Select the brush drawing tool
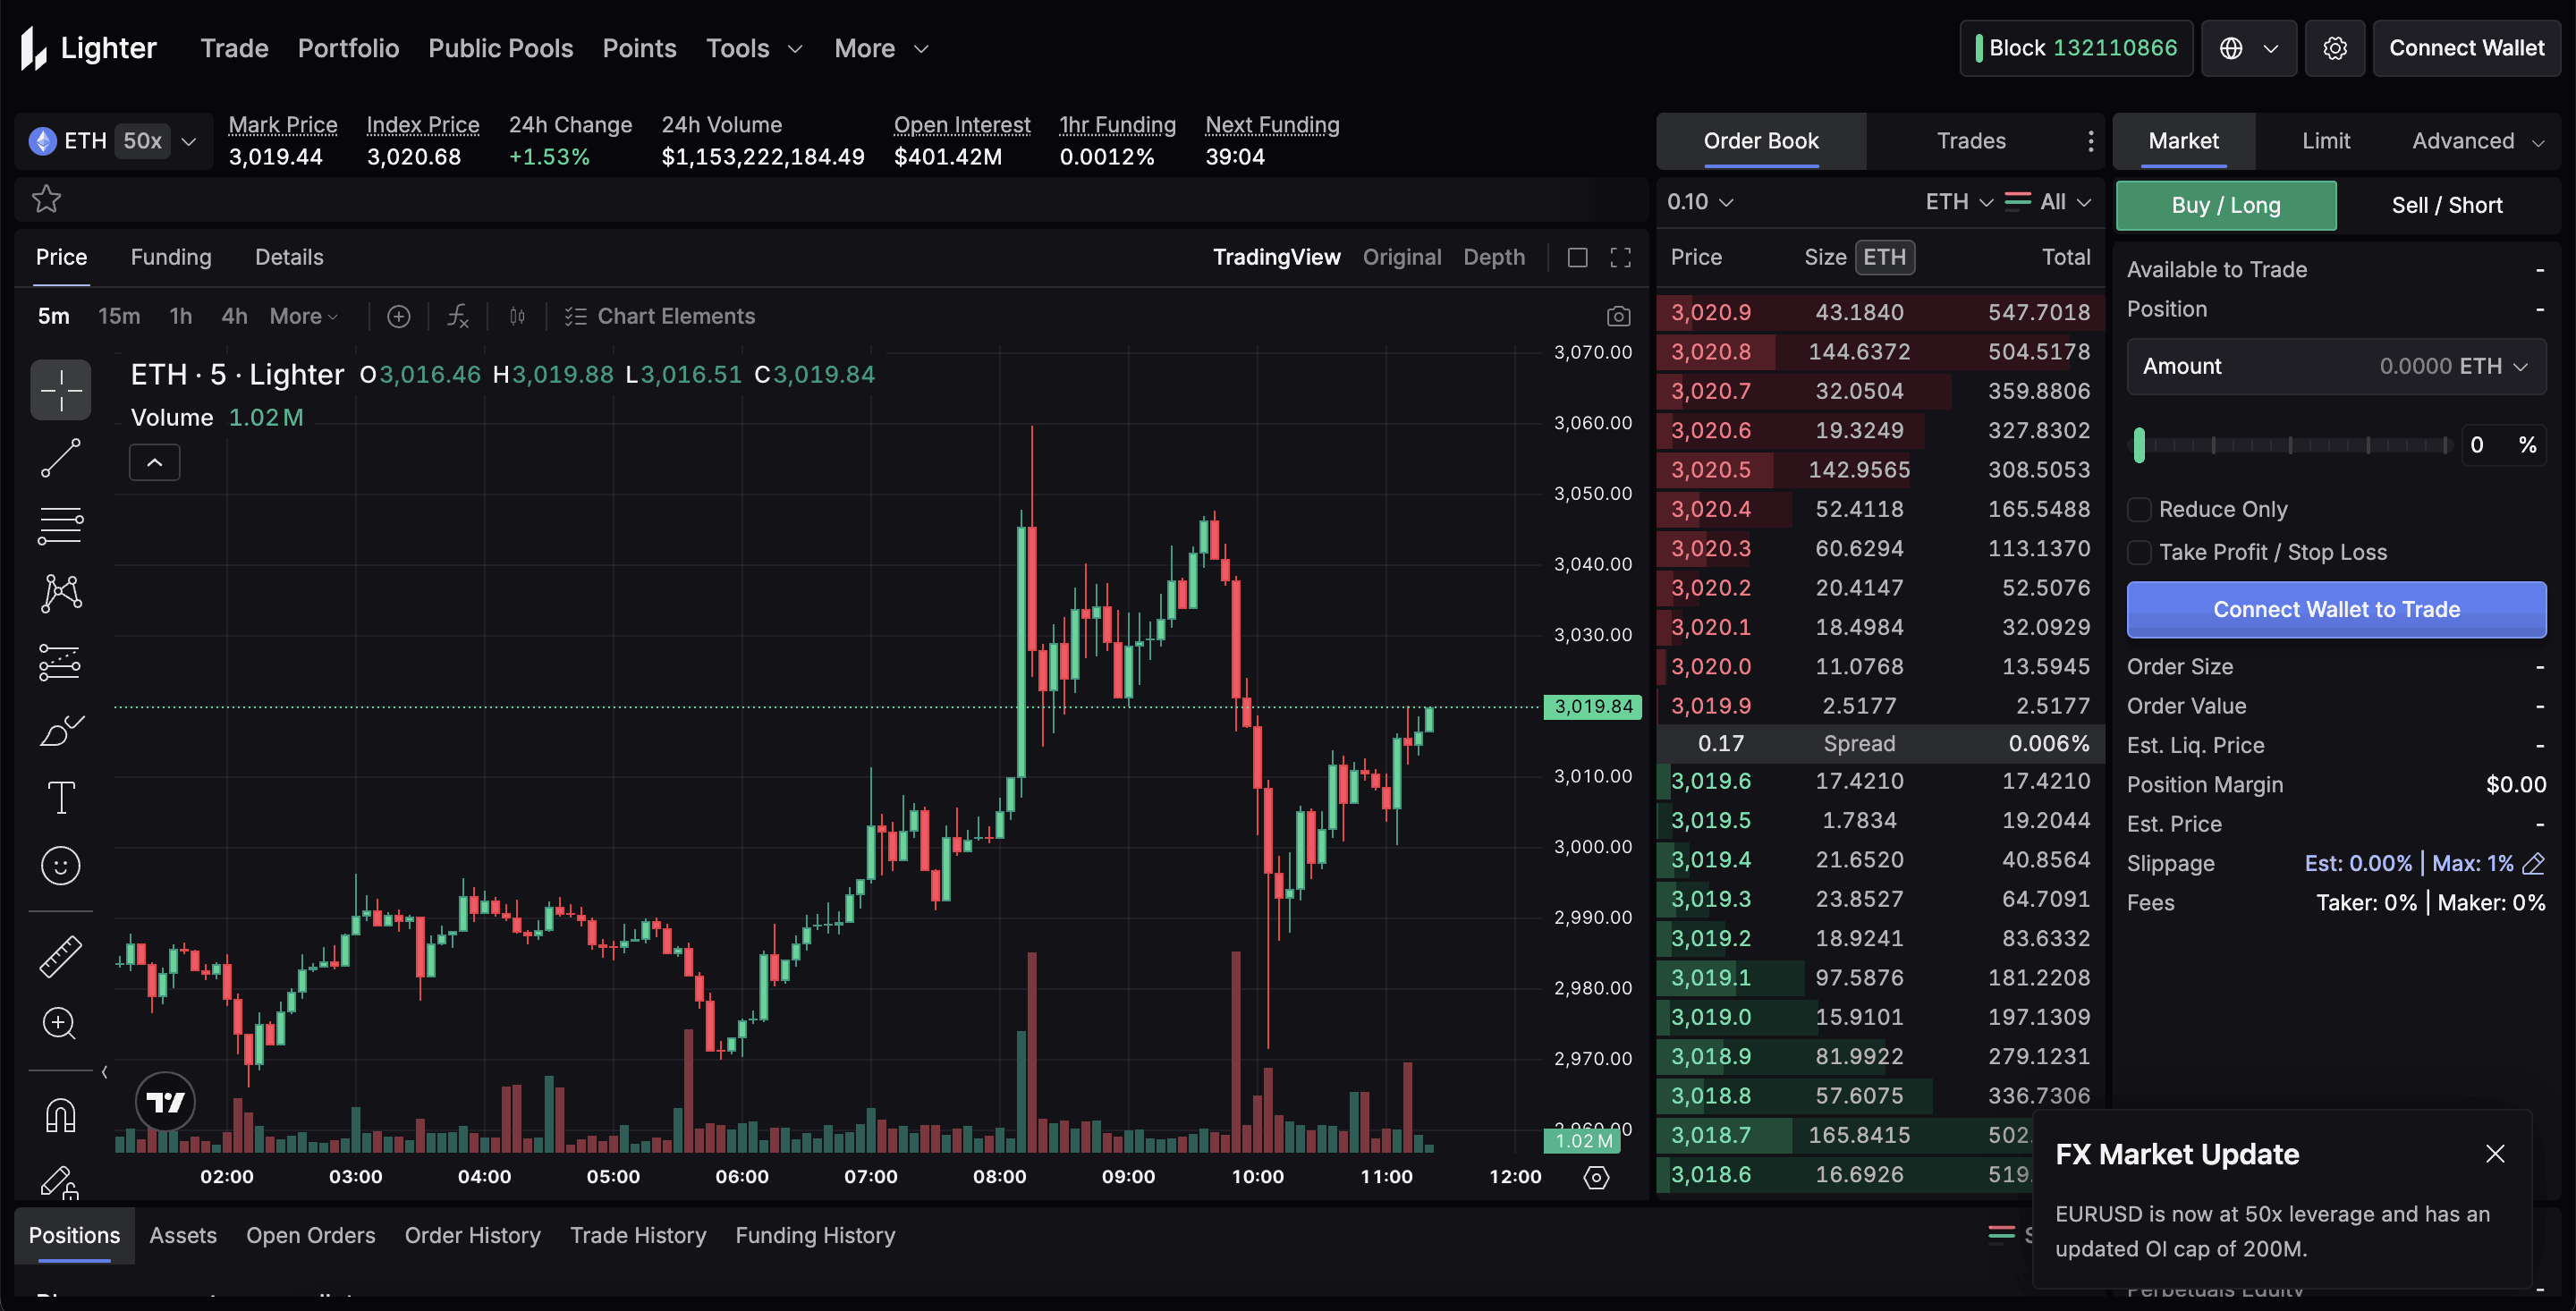The width and height of the screenshot is (2576, 1311). click(60, 729)
